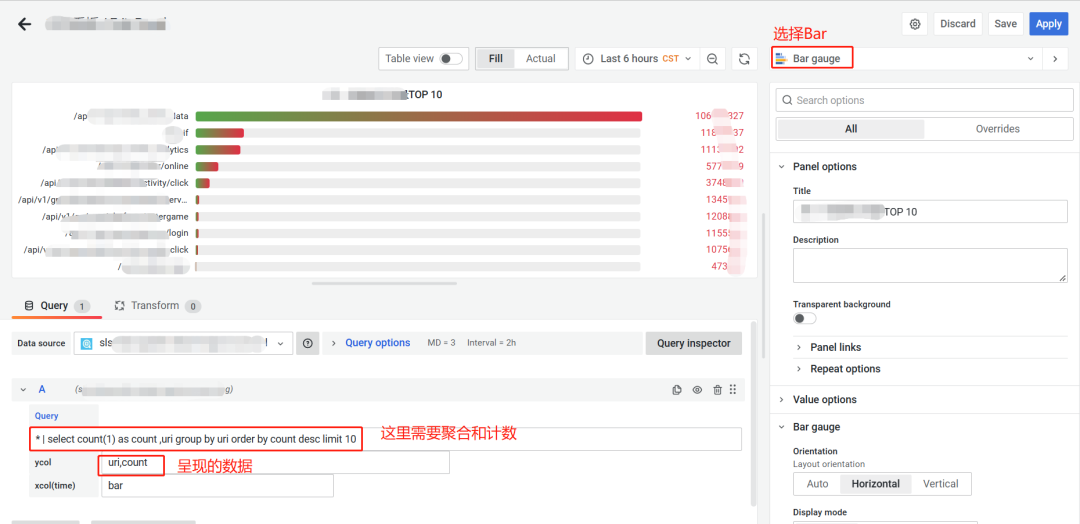Expand the side pane arrow next to Bar gauge
Image resolution: width=1080 pixels, height=524 pixels.
[1055, 59]
